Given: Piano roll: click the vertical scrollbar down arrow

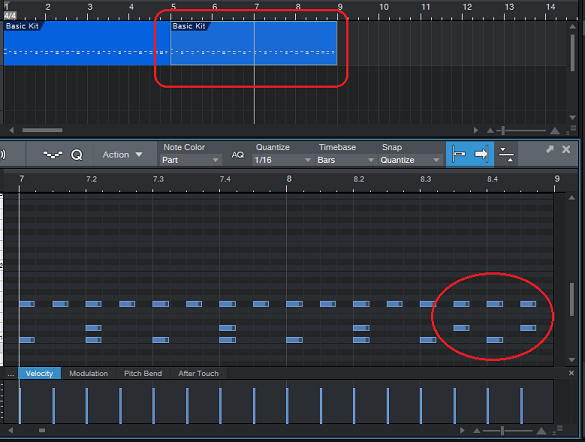Looking at the screenshot, I should (572, 360).
